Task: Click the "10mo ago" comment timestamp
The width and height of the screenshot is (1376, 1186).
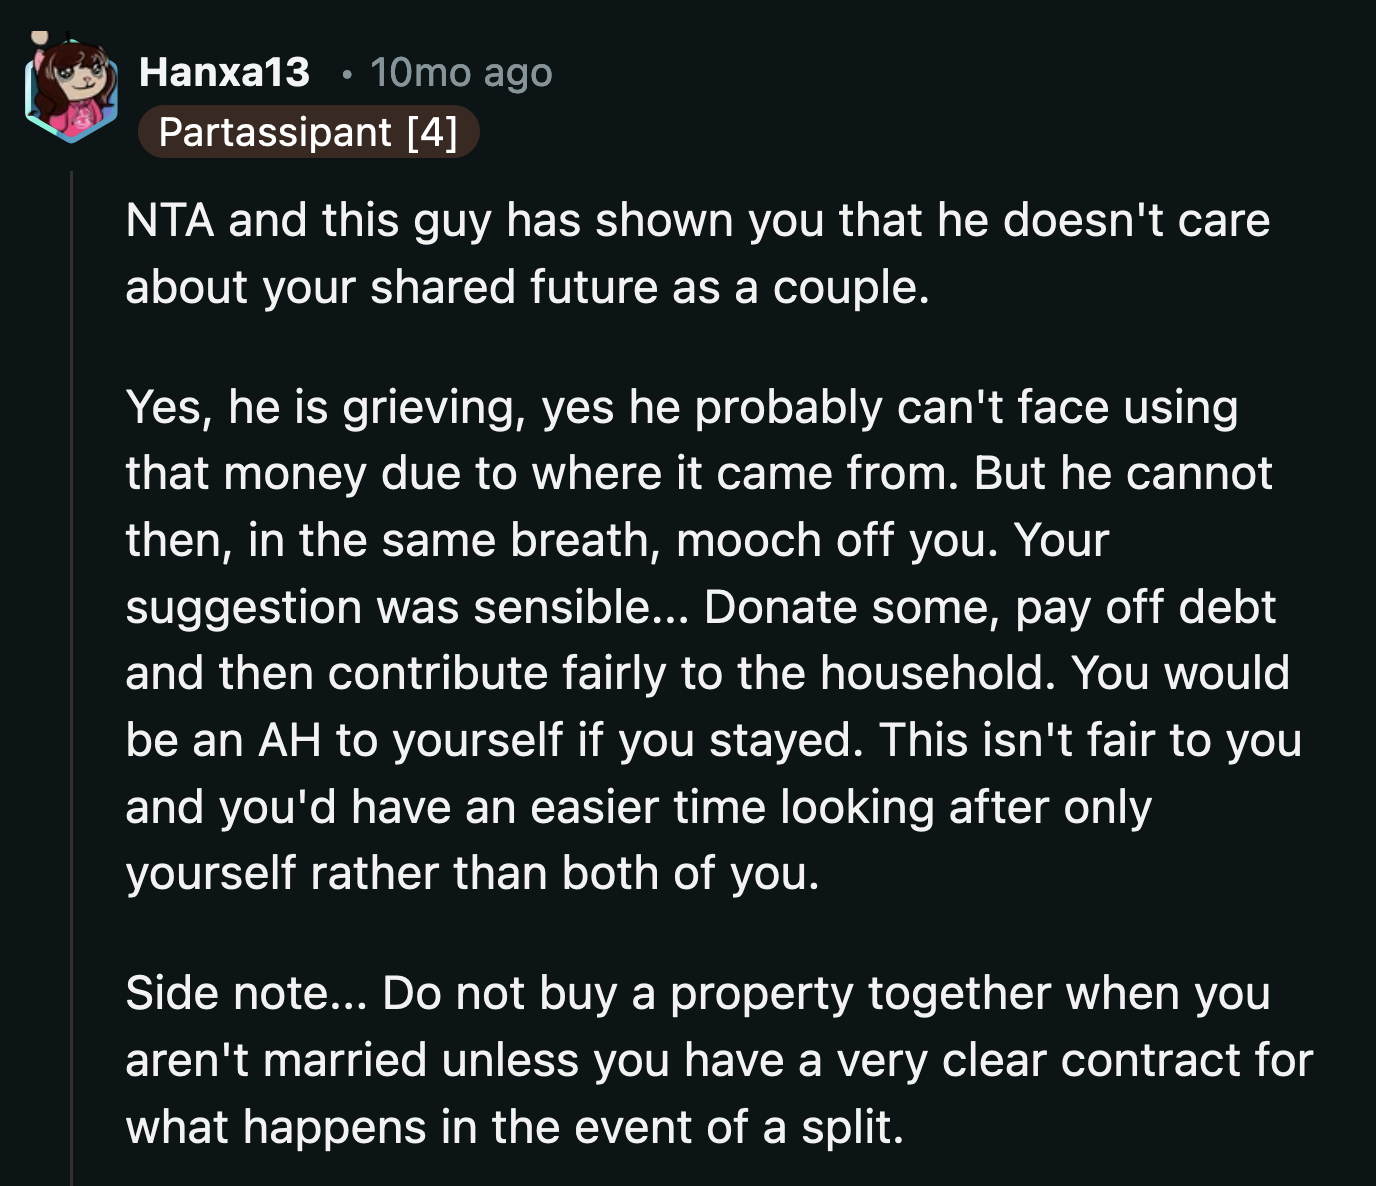Action: tap(461, 72)
